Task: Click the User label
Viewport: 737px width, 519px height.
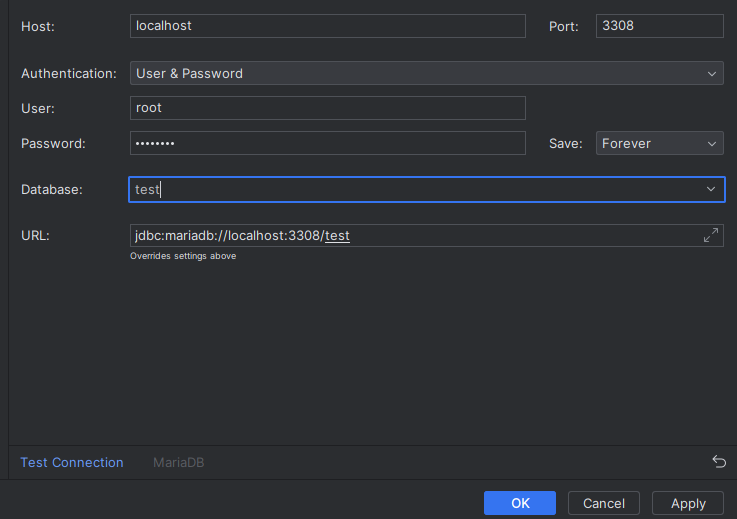Action: pyautogui.click(x=38, y=109)
